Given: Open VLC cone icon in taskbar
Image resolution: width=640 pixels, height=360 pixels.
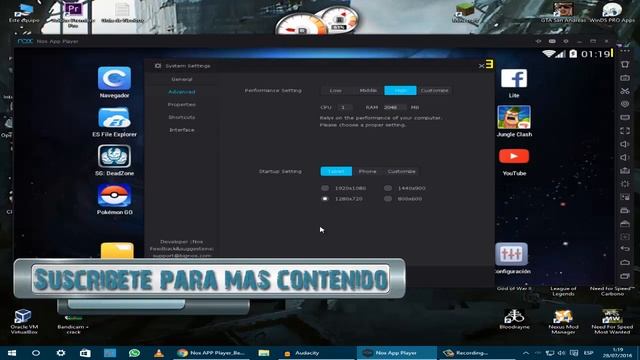Looking at the screenshot, I should (x=159, y=353).
